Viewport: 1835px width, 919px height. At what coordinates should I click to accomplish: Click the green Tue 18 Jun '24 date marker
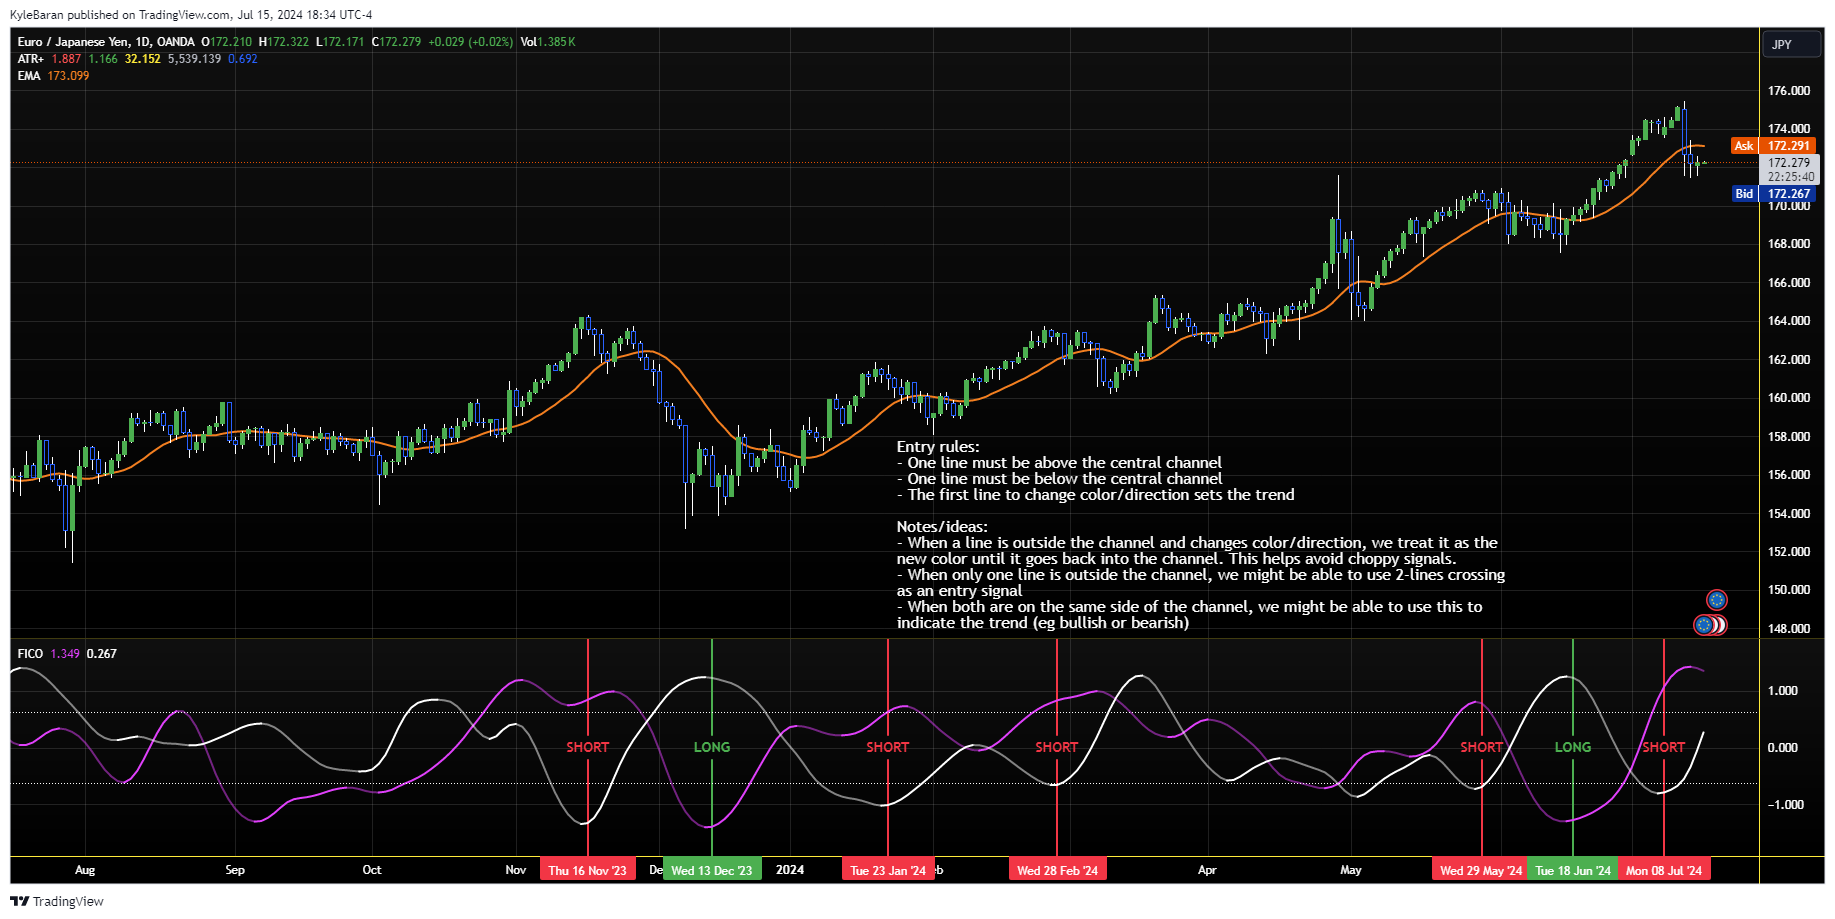point(1574,871)
